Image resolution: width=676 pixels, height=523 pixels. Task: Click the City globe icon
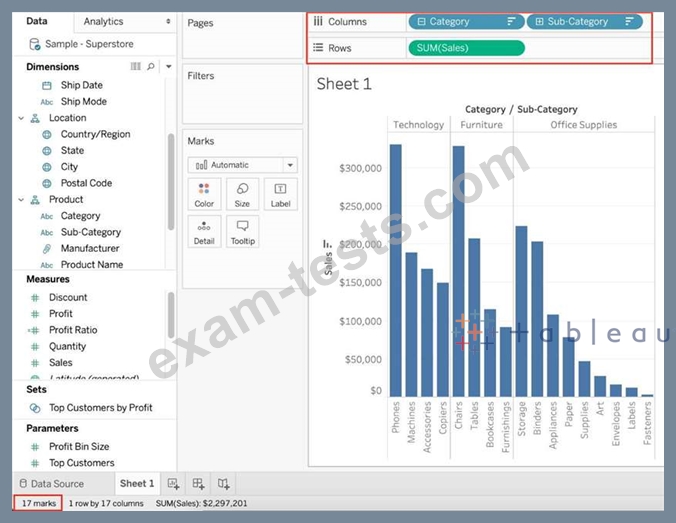click(47, 167)
